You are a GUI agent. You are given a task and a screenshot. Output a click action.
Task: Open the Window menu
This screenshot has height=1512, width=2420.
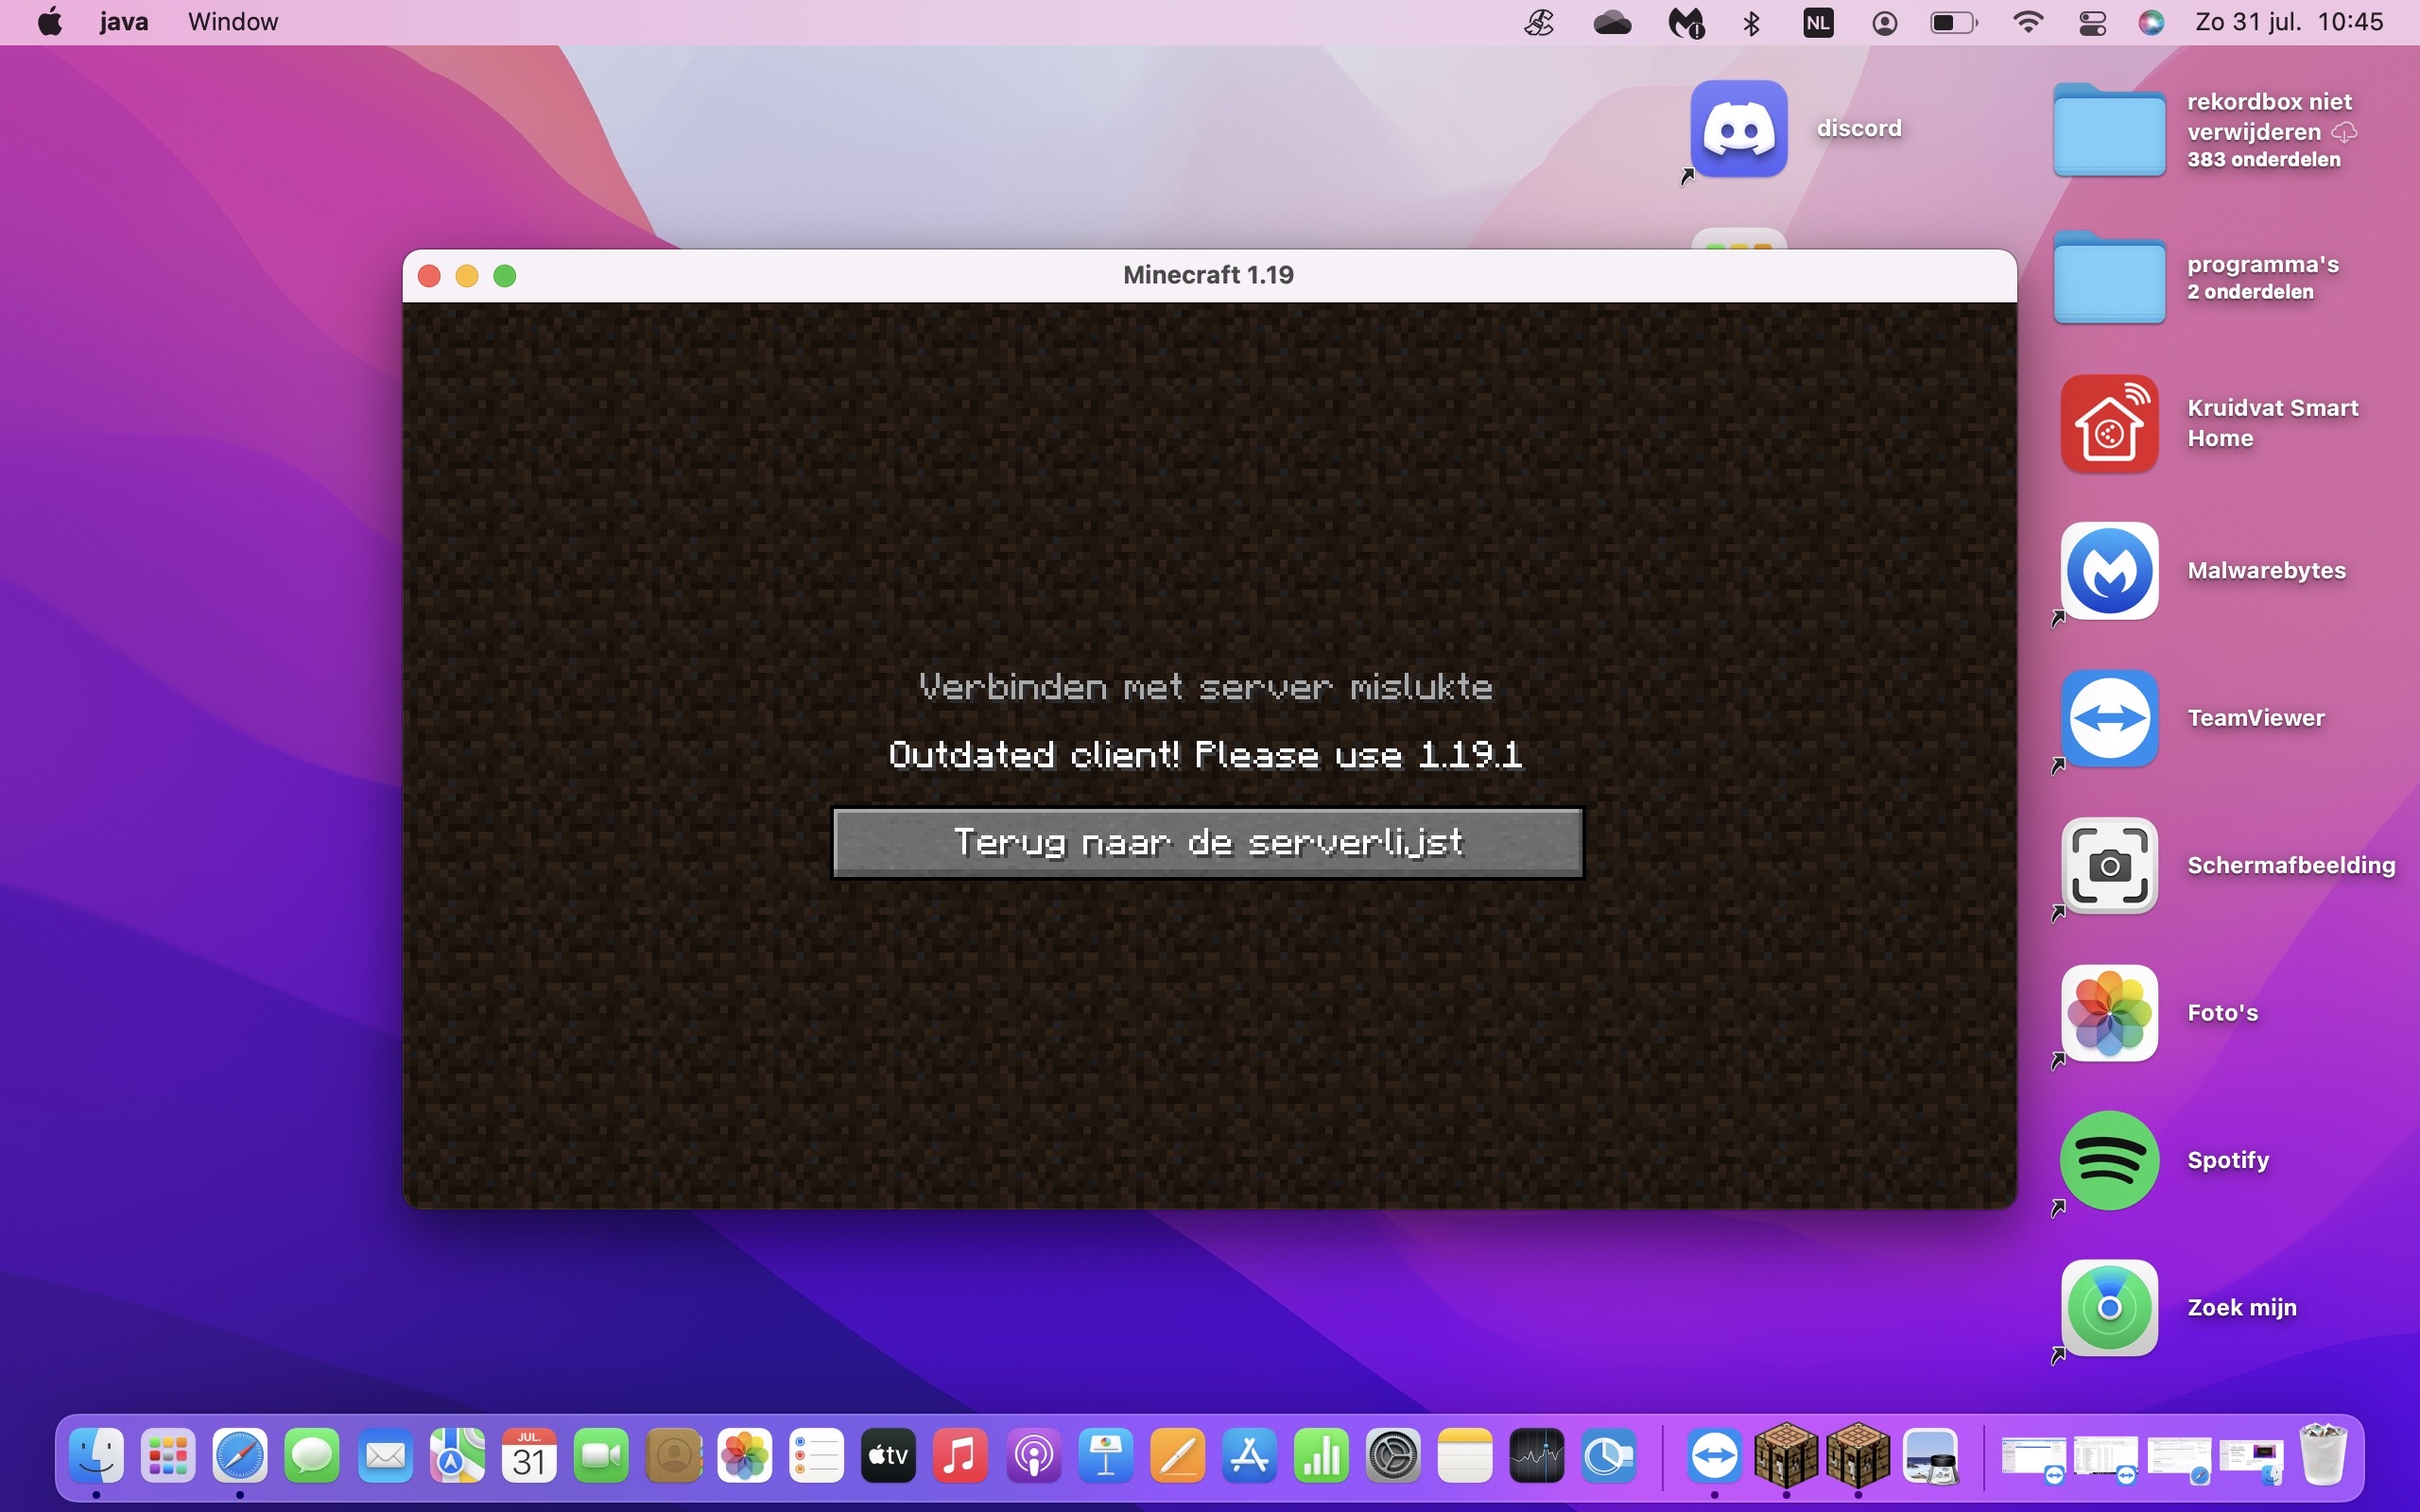[231, 21]
